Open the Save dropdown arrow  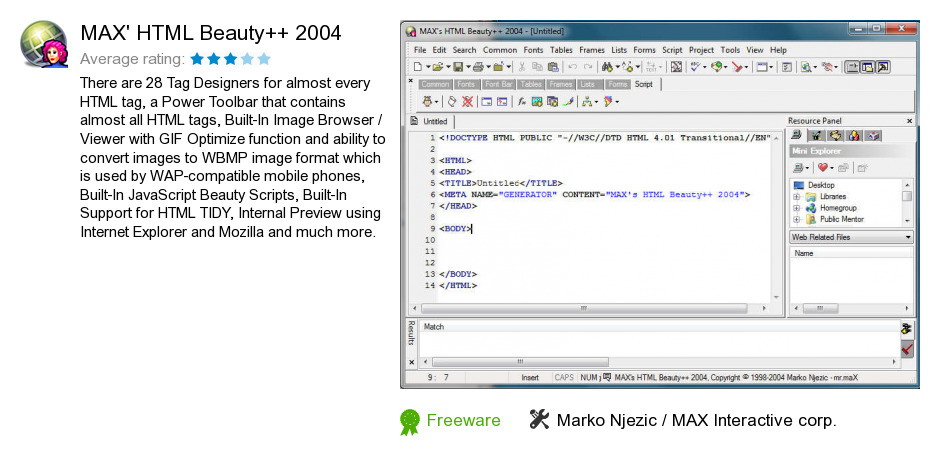(468, 67)
